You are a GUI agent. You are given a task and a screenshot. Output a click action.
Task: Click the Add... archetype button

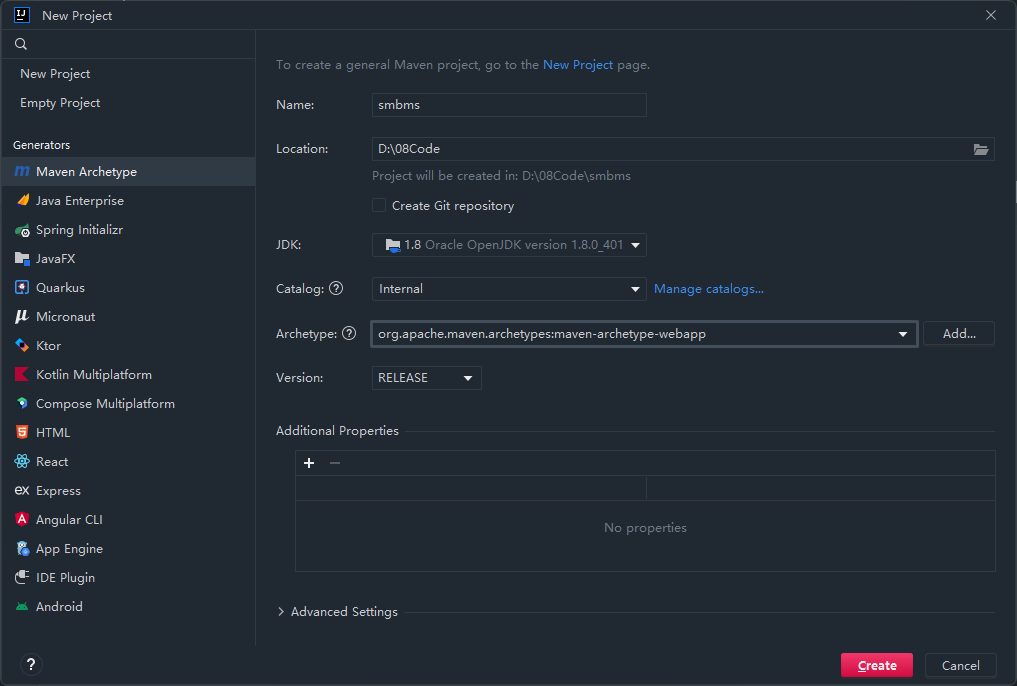(959, 334)
